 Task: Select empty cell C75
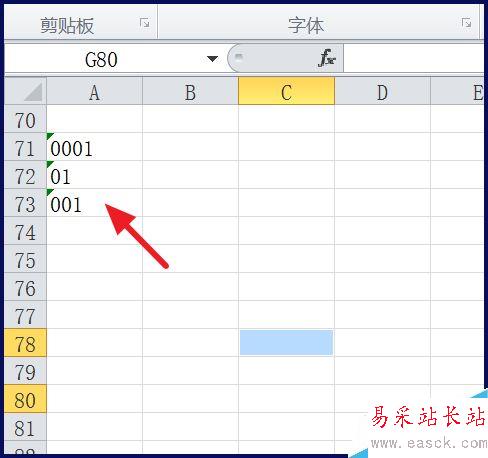coord(286,259)
